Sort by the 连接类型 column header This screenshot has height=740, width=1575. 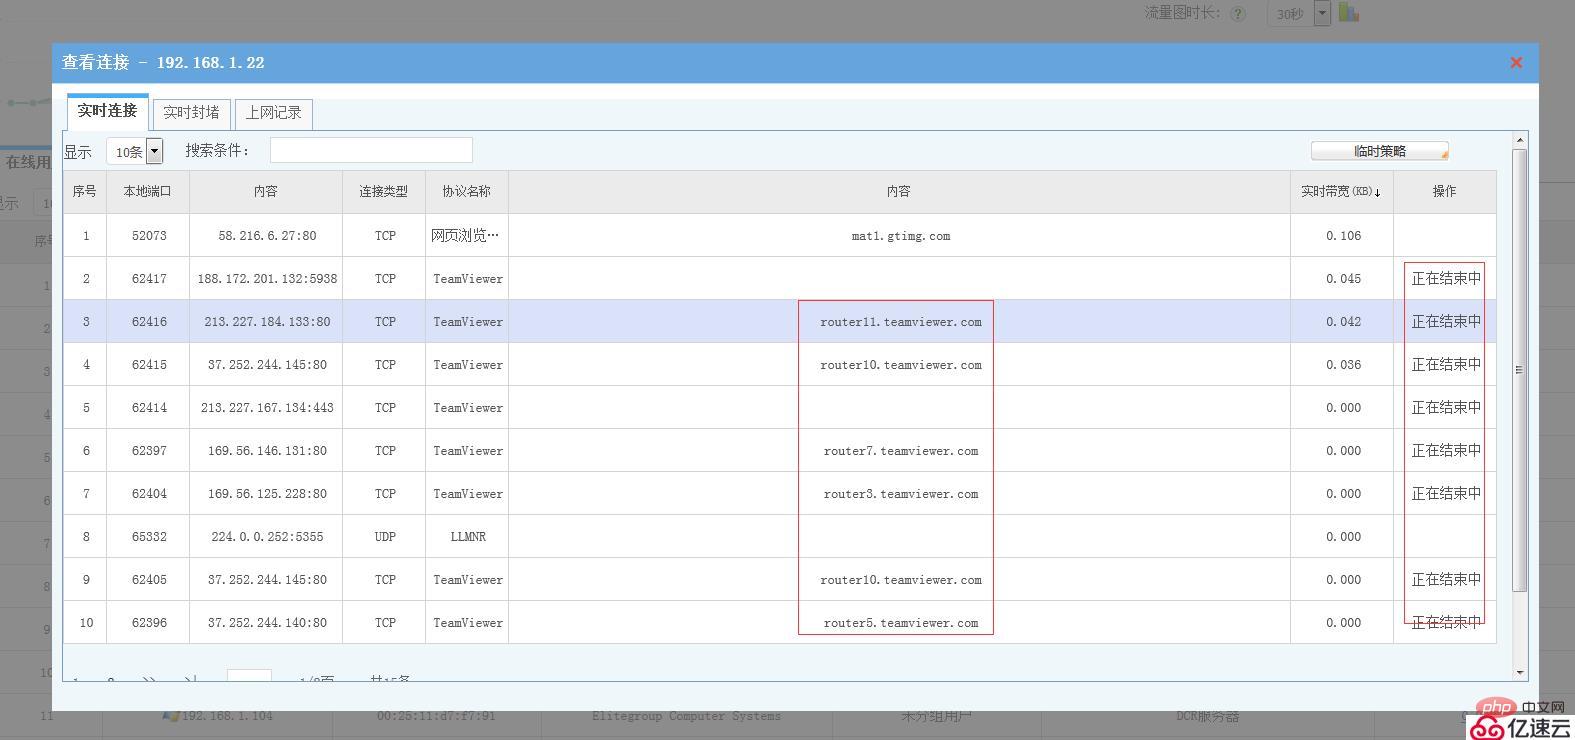pyautogui.click(x=384, y=192)
